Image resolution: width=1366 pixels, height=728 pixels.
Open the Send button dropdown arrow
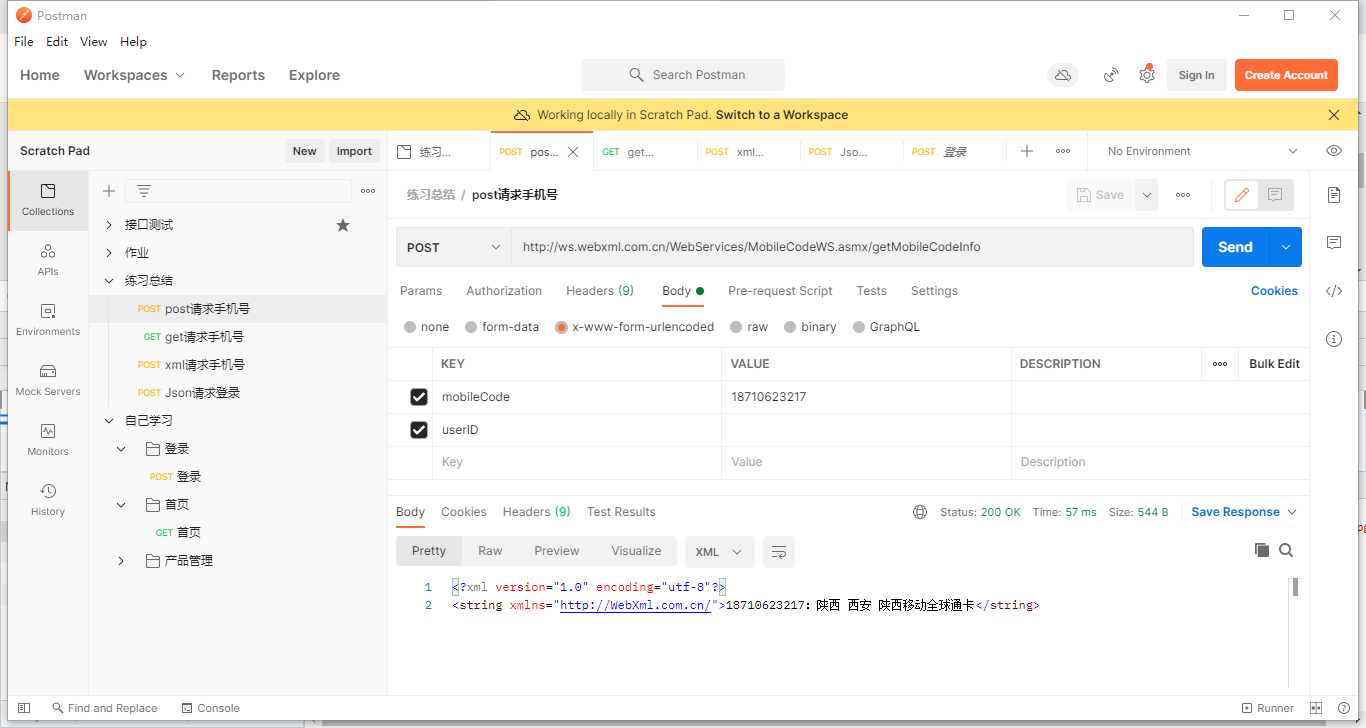click(x=1285, y=247)
